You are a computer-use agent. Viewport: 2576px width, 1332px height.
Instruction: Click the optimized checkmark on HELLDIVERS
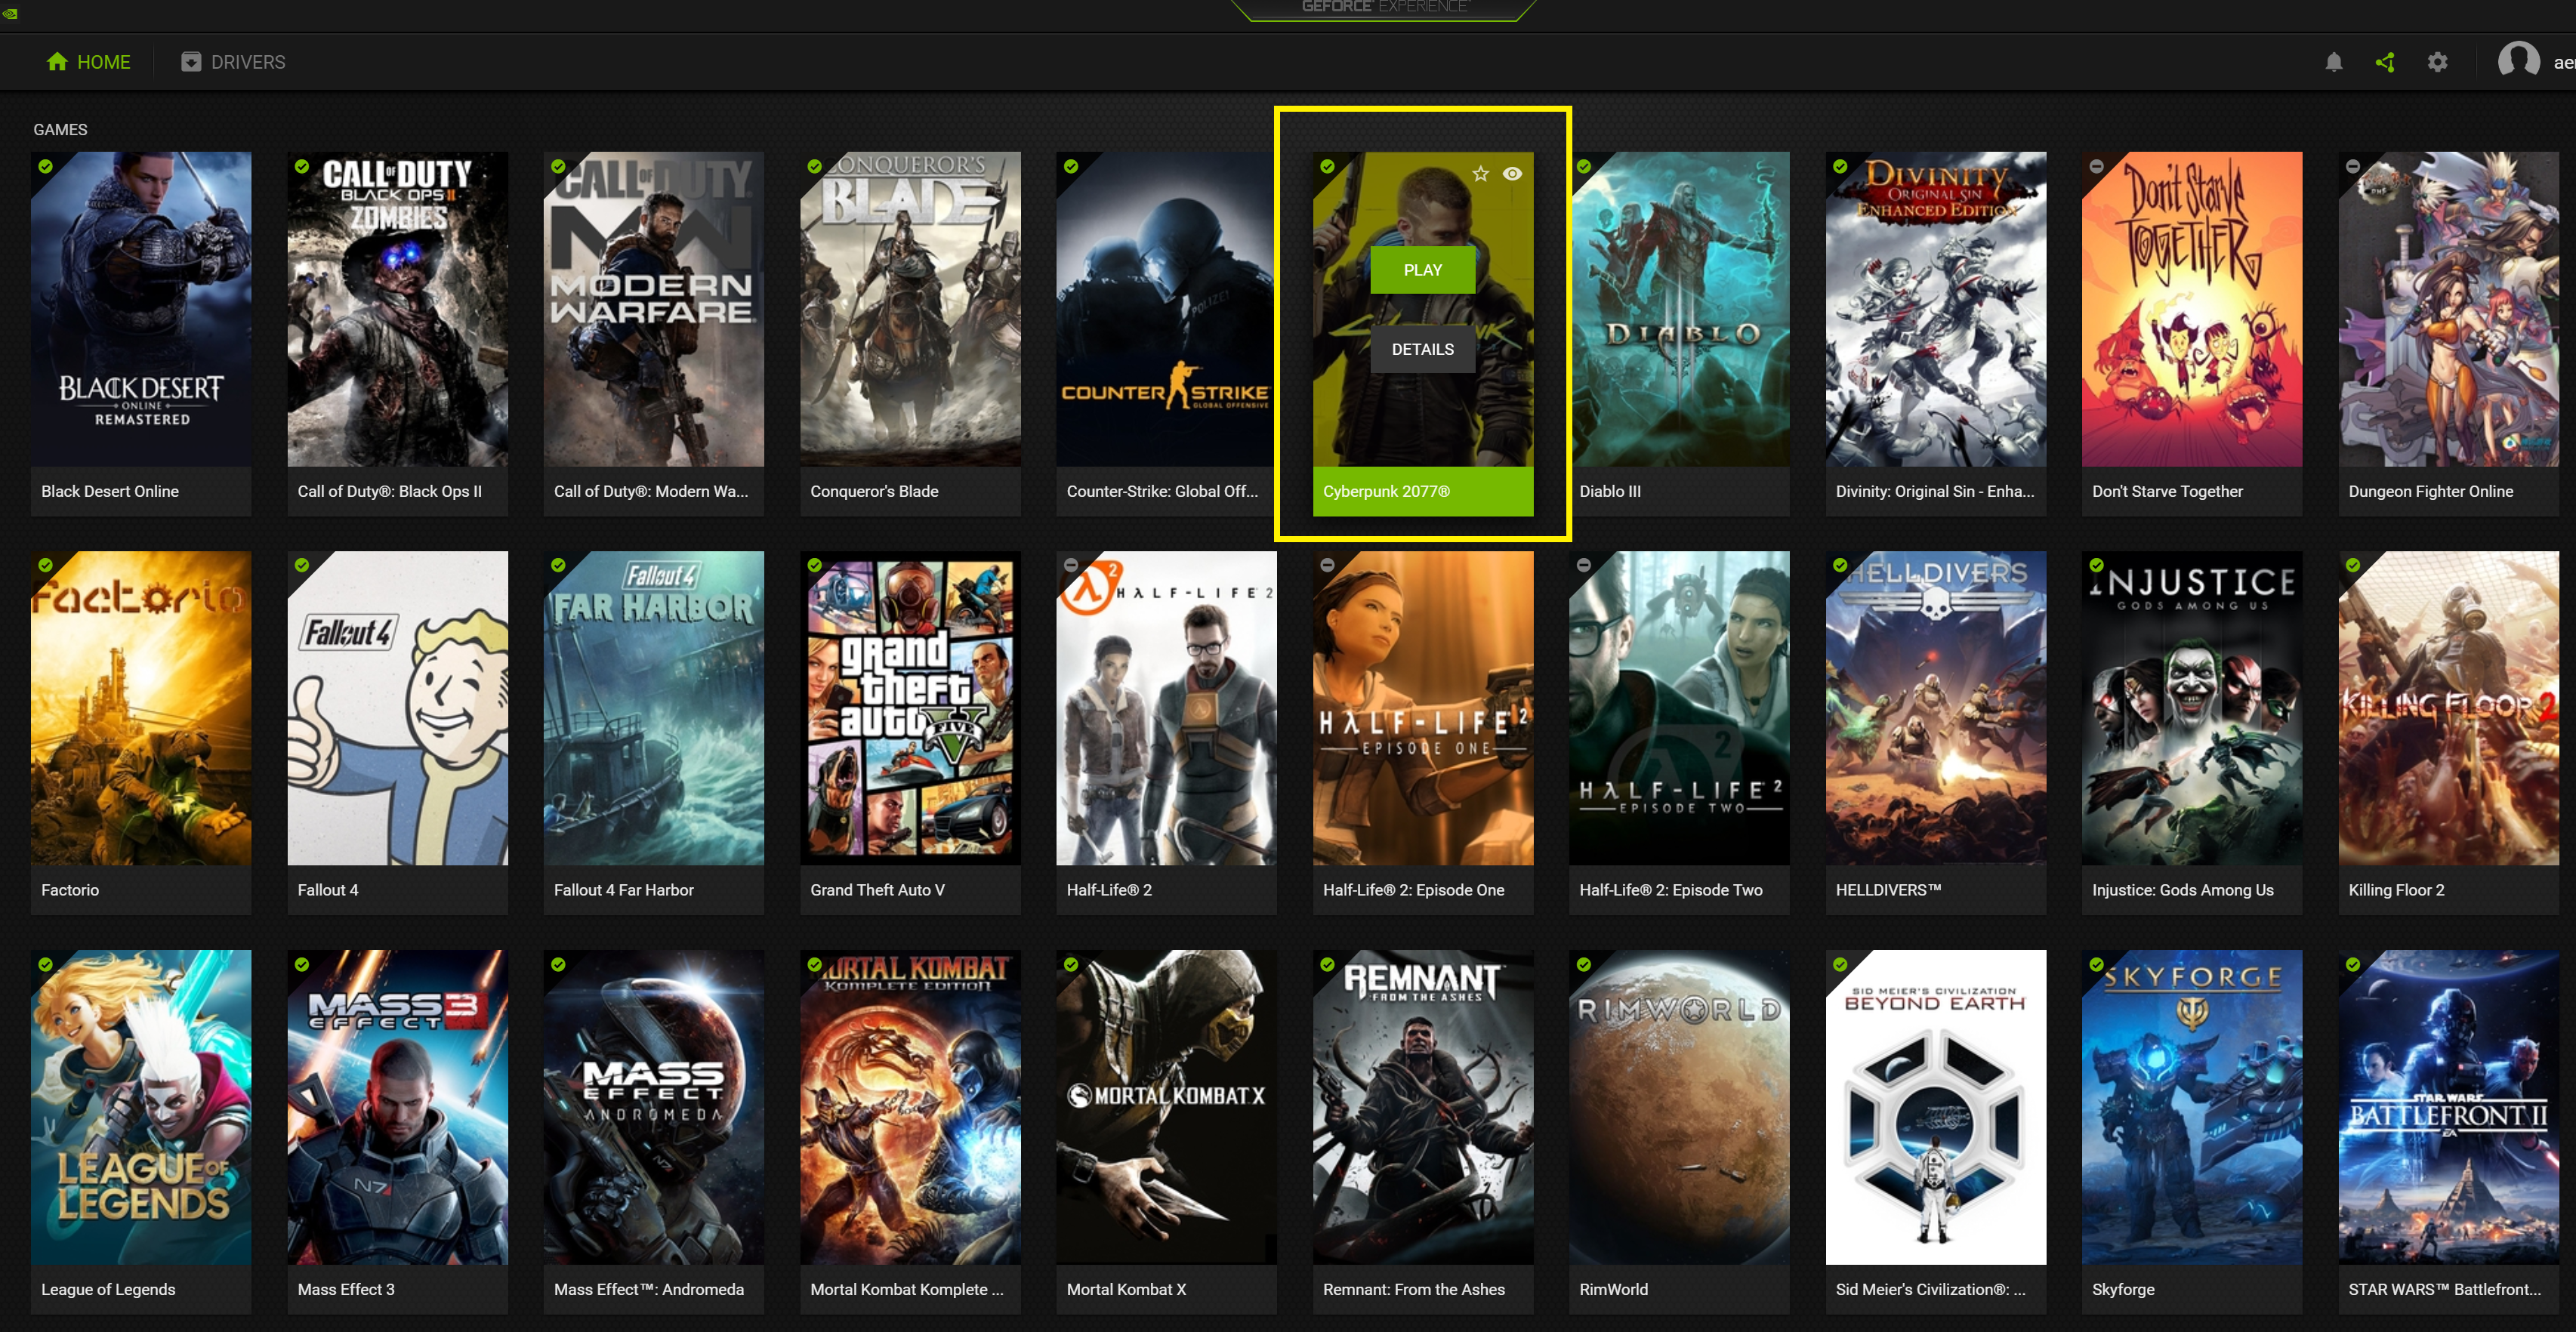(x=1840, y=566)
